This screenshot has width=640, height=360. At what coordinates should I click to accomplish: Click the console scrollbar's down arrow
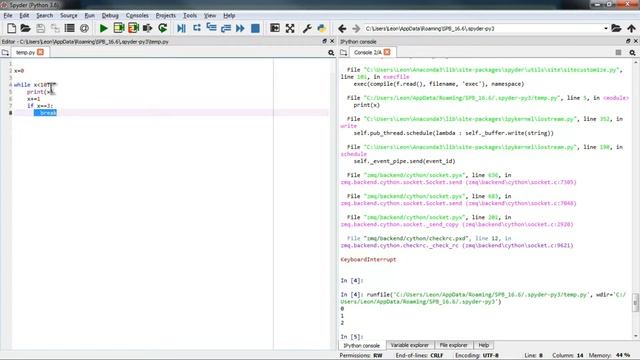click(x=636, y=336)
